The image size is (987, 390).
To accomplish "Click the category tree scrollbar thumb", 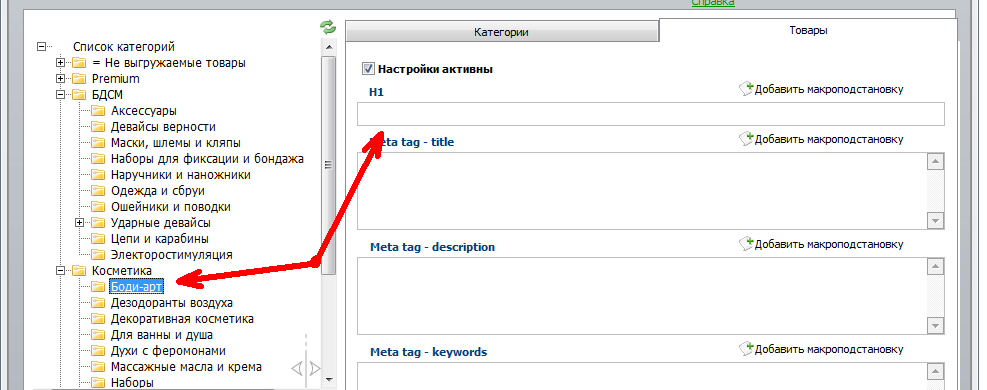I will 329,165.
